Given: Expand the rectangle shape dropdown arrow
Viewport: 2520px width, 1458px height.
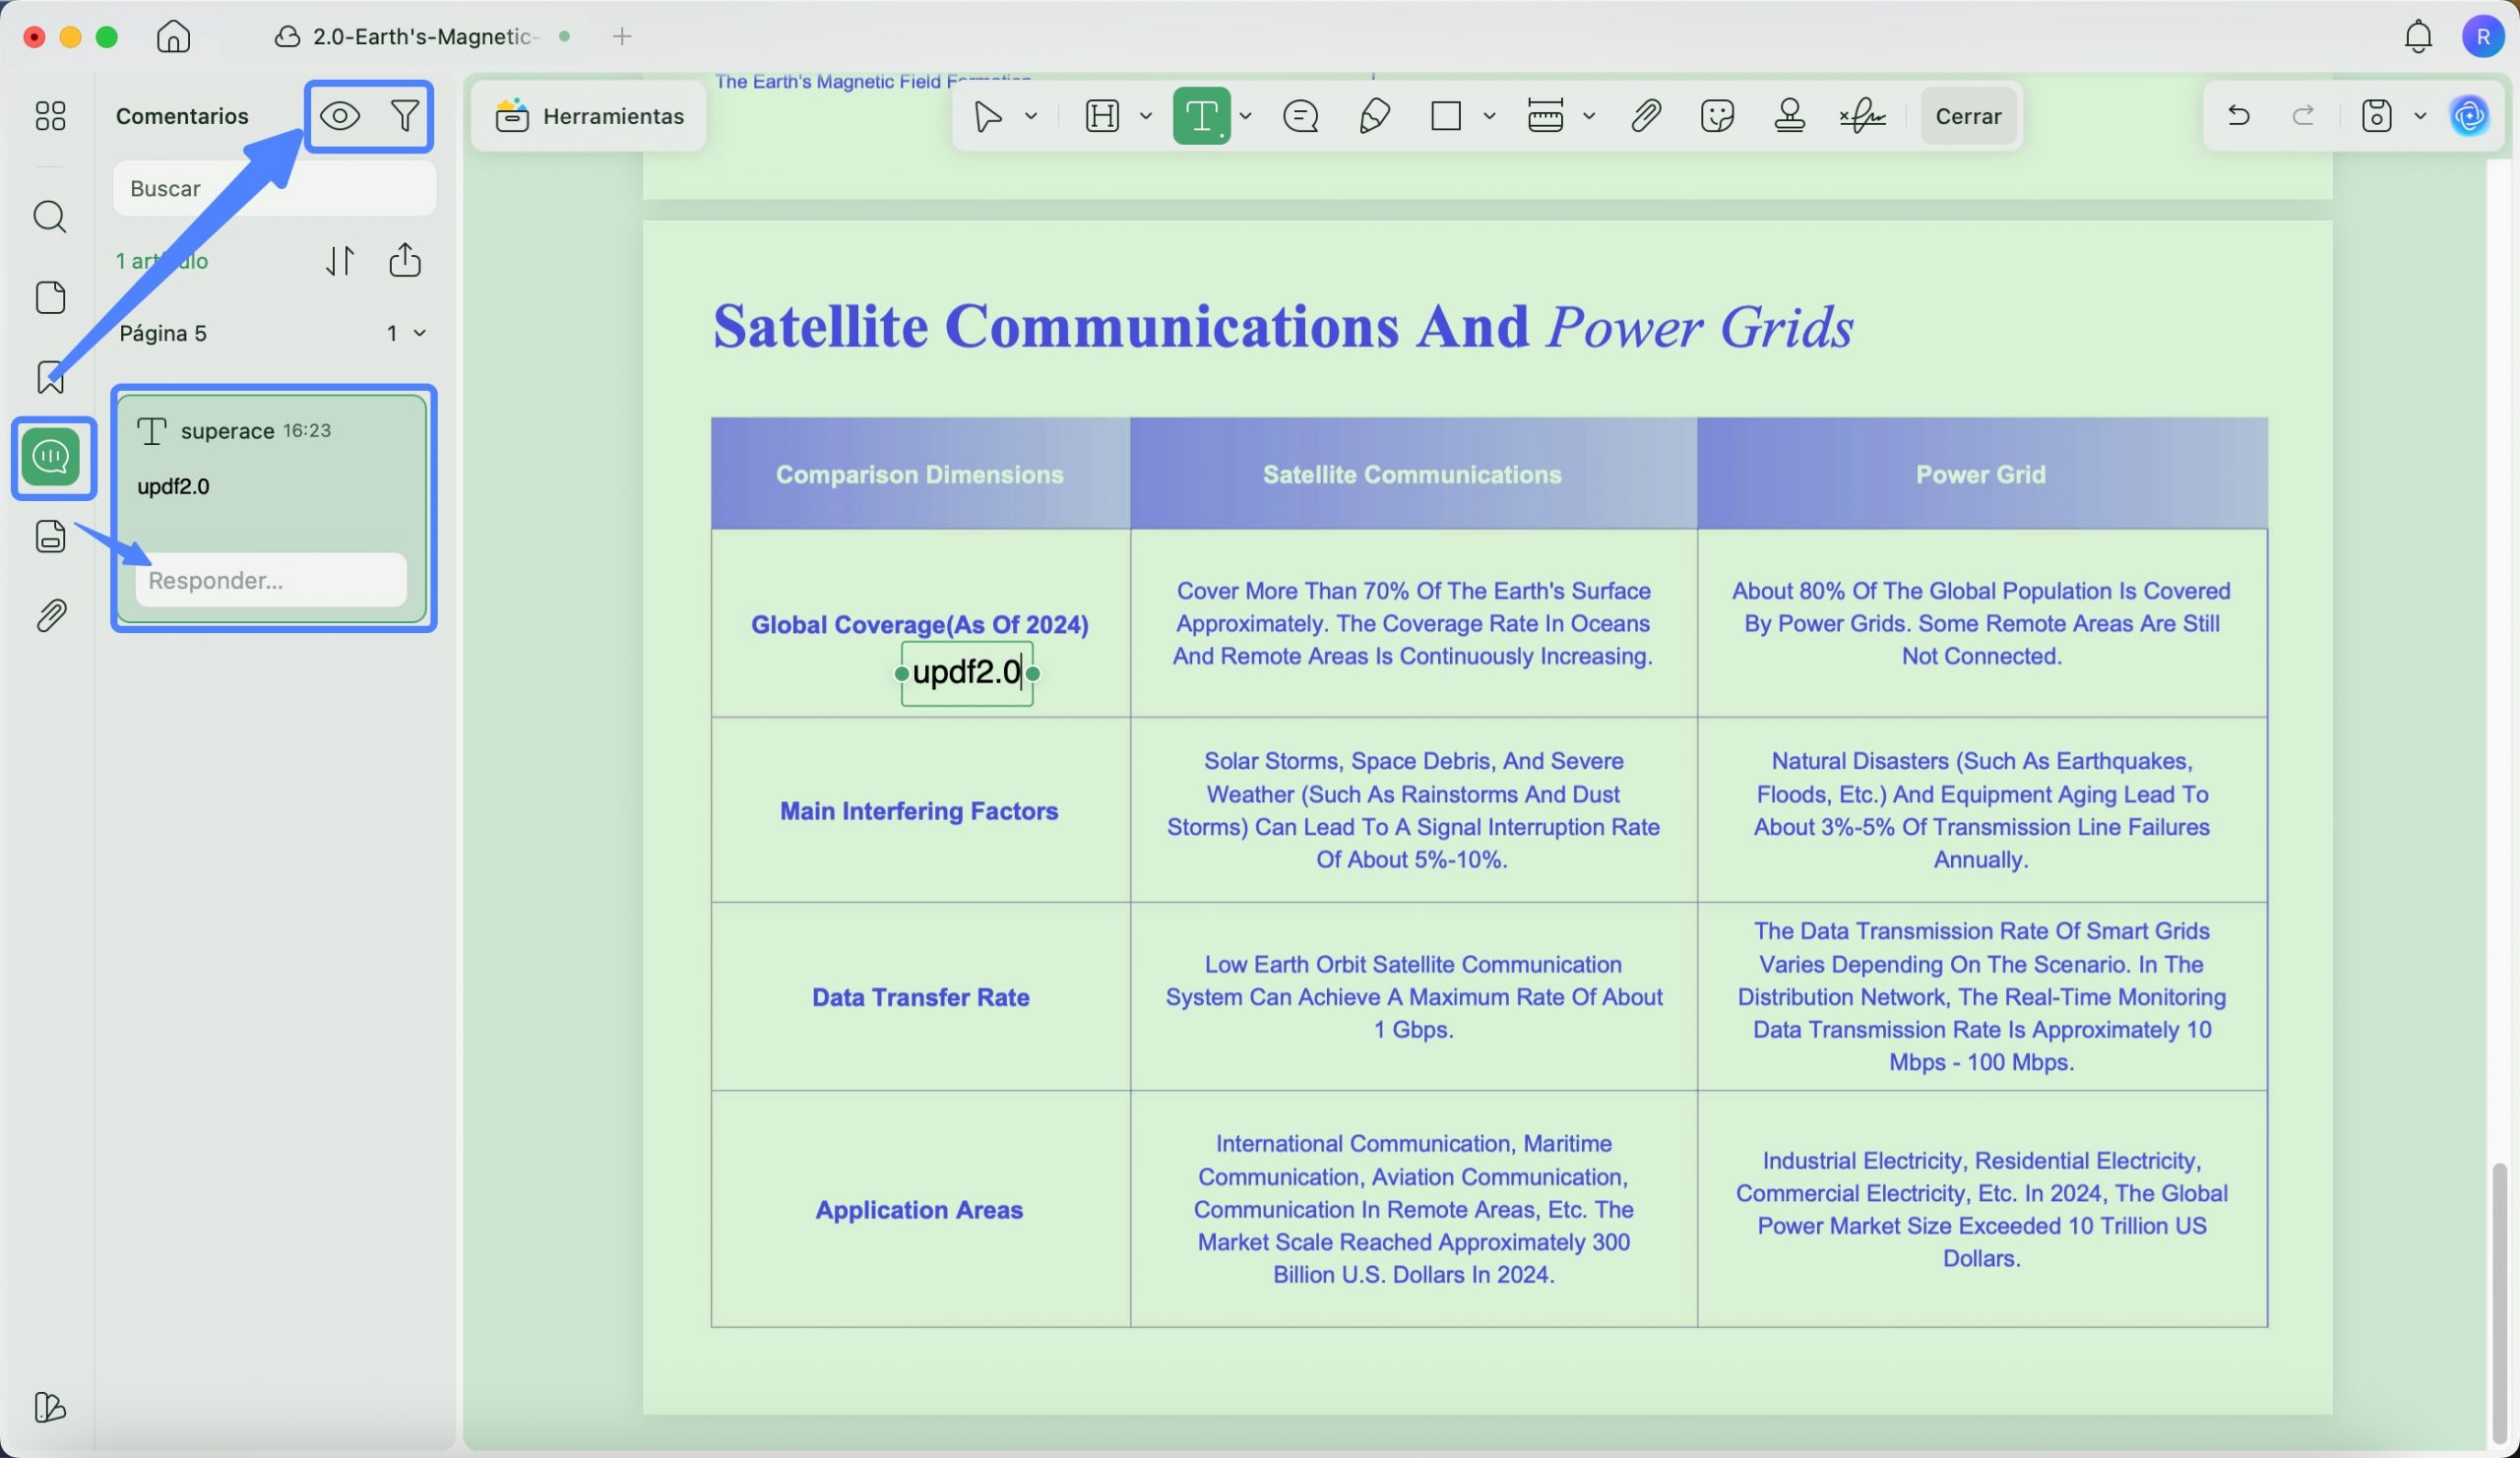Looking at the screenshot, I should (1489, 117).
